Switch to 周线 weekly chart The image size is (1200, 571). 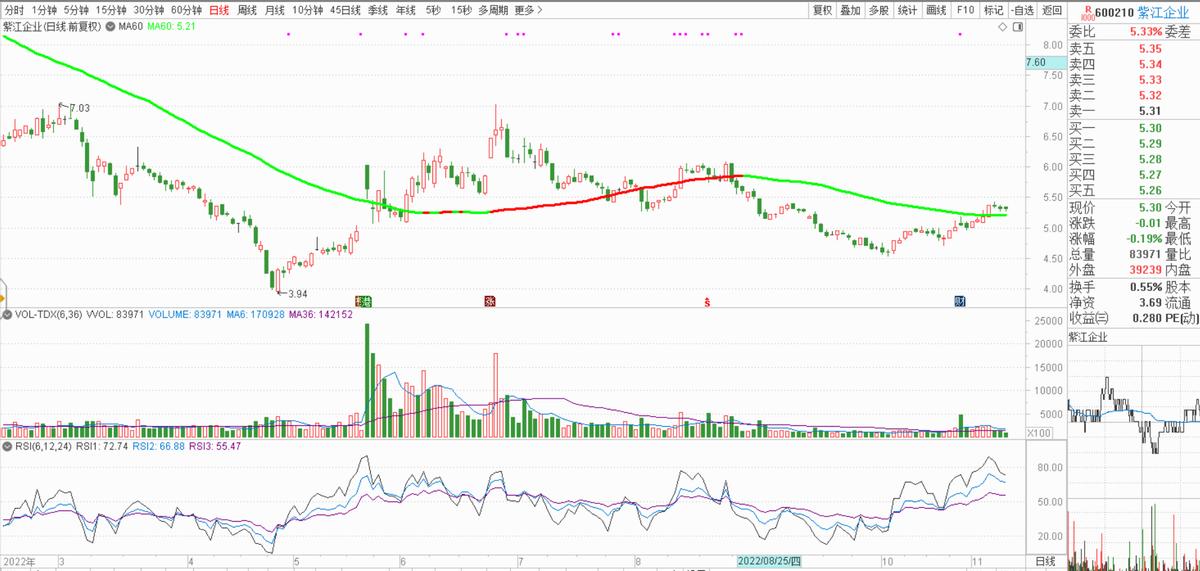coord(248,9)
